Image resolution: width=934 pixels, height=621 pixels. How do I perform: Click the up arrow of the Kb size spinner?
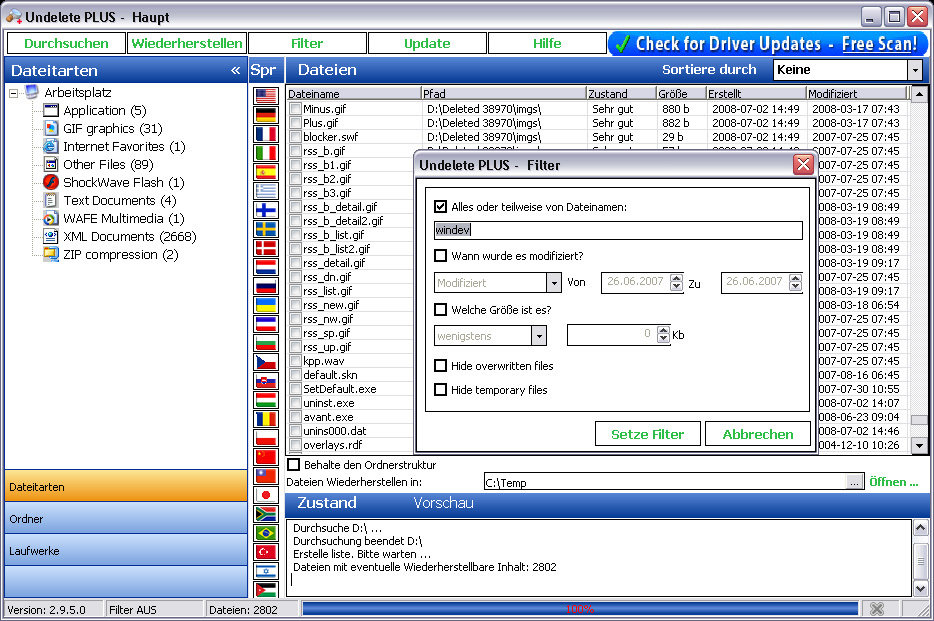click(664, 331)
